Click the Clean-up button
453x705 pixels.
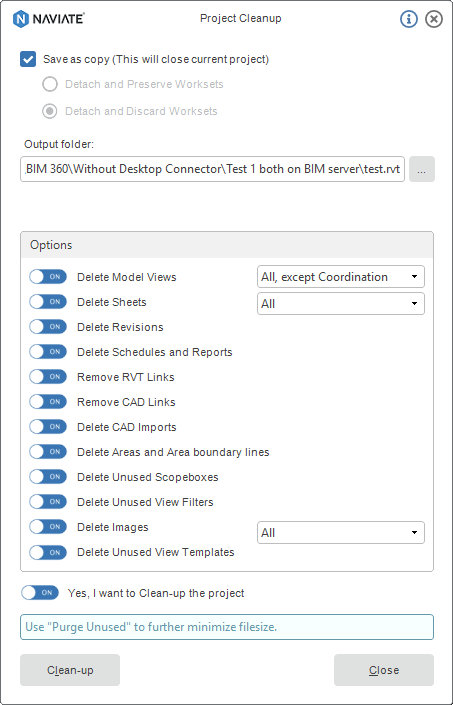pos(70,670)
